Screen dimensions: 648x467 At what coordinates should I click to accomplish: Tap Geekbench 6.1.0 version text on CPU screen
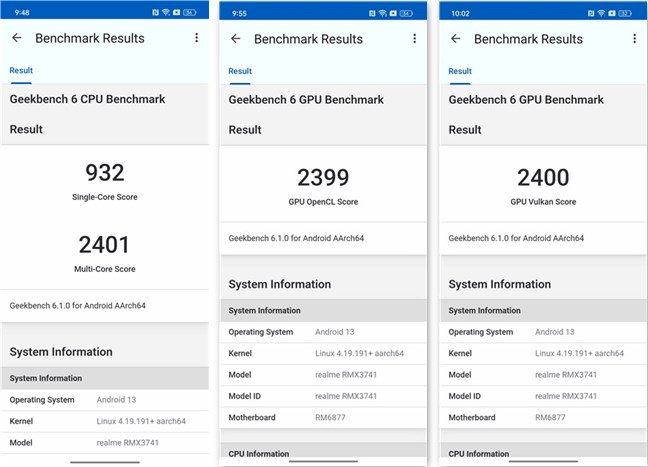coord(77,306)
